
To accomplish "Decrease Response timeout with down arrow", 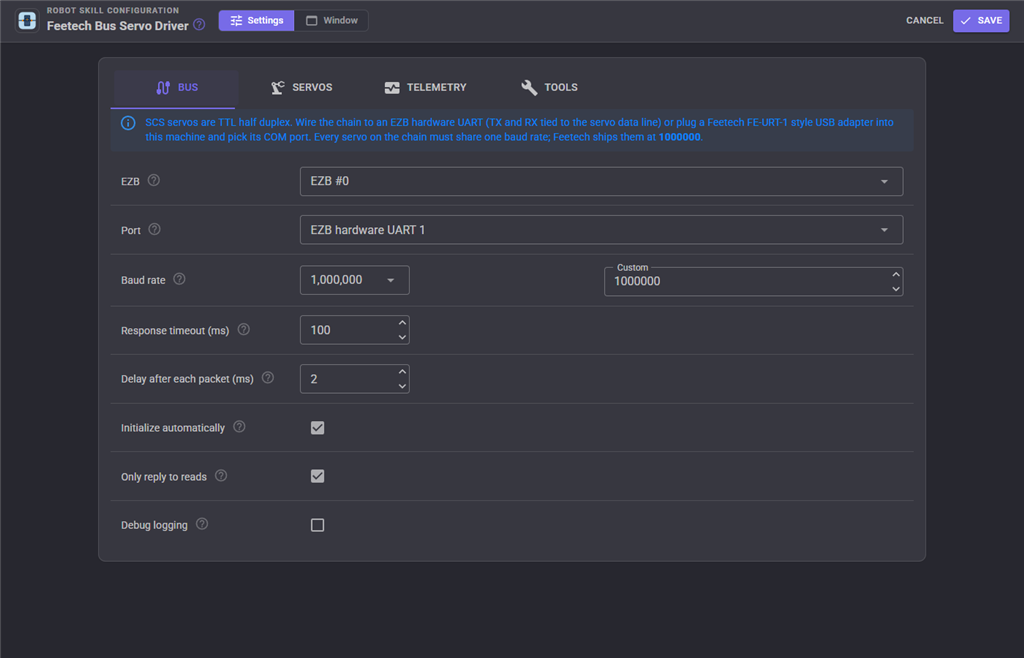I will pos(402,337).
